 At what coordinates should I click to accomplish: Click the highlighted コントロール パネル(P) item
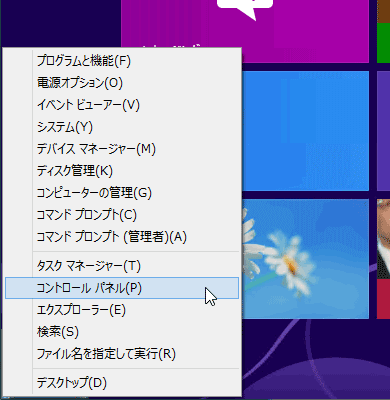point(122,288)
